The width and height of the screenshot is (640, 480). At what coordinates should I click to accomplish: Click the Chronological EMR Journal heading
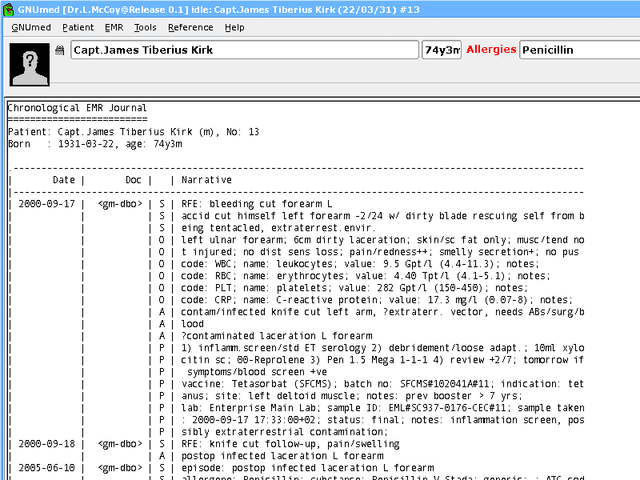77,108
